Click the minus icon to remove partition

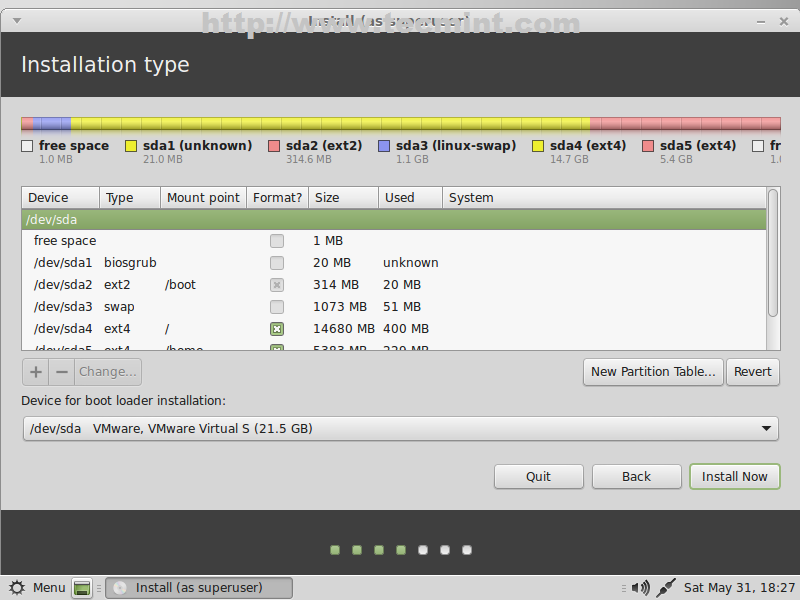coord(62,372)
